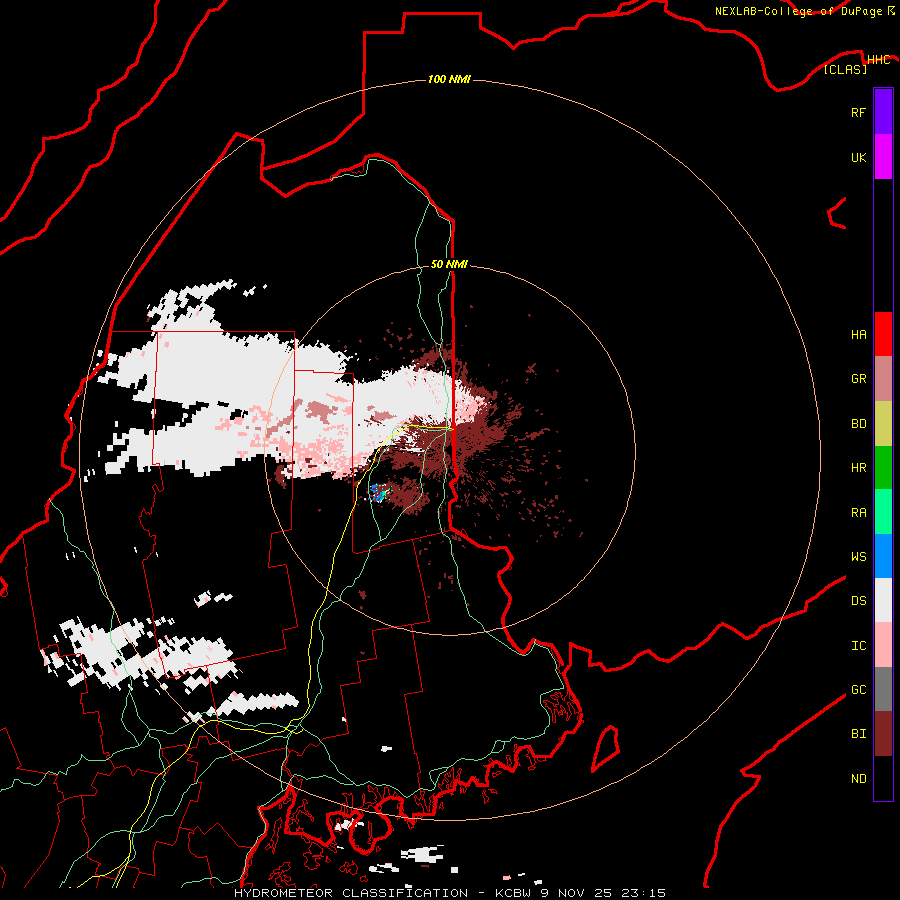
Task: Click the HYDROMETEOR CLASSIFICATION title text
Action: point(351,893)
